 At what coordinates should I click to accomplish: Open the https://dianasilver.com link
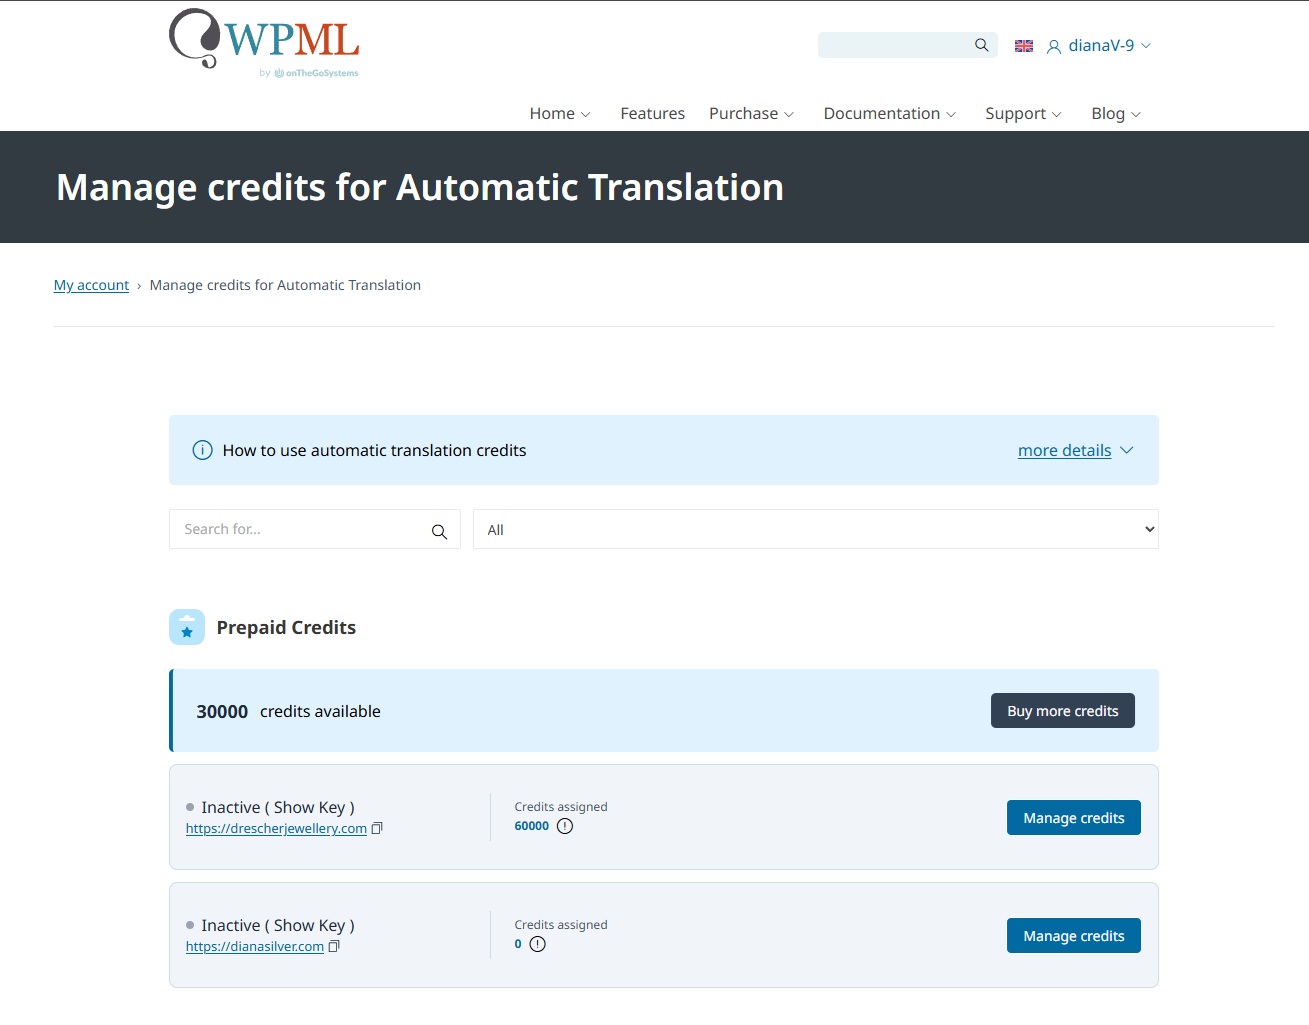pyautogui.click(x=255, y=946)
